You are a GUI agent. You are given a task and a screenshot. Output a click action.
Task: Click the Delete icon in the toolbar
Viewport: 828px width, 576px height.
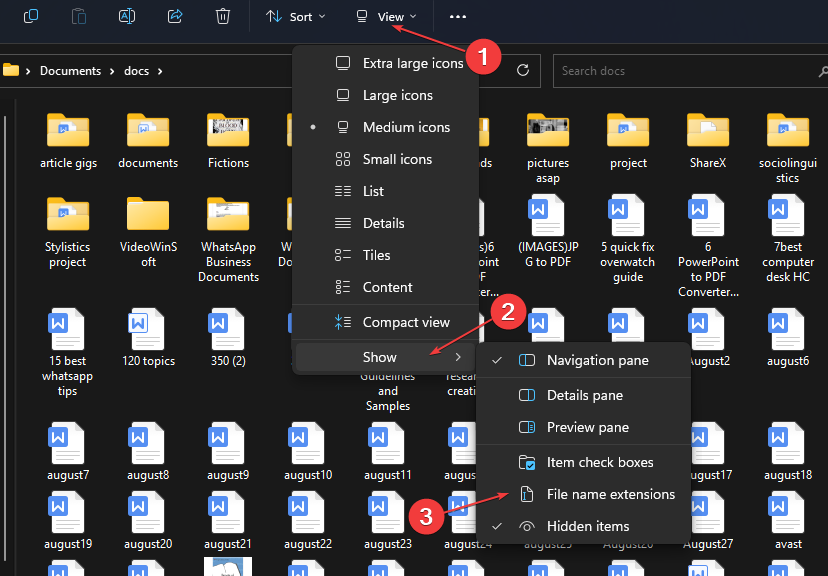click(222, 16)
